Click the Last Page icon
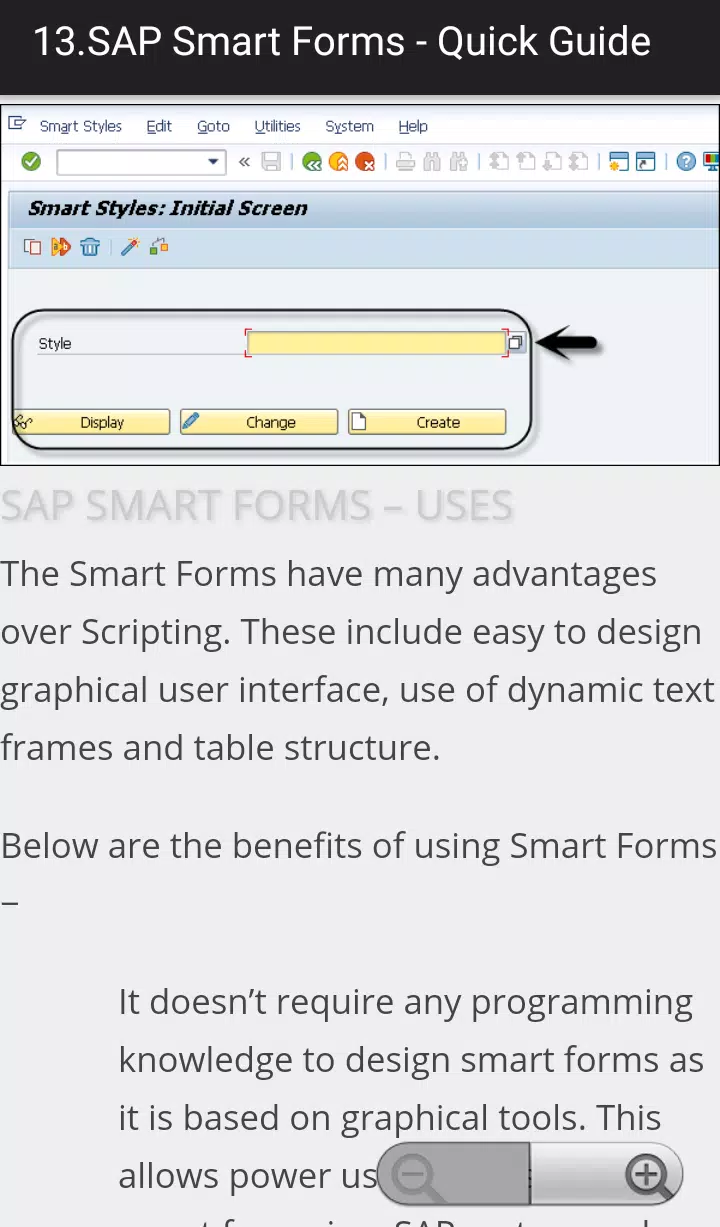The height and width of the screenshot is (1227, 720). coord(578,161)
